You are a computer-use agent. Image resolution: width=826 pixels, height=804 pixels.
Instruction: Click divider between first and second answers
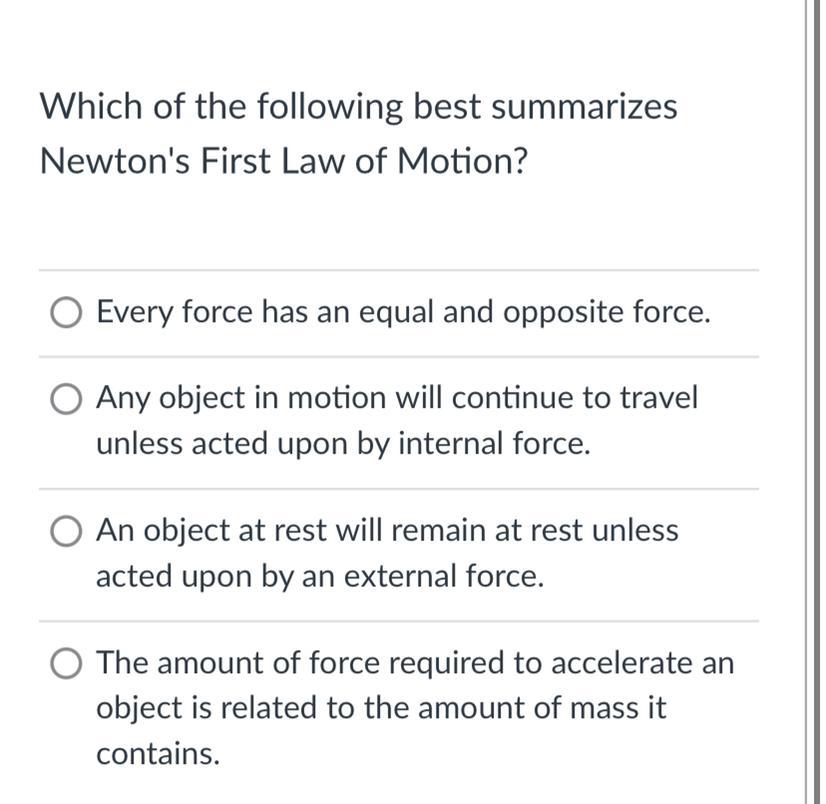pos(399,357)
